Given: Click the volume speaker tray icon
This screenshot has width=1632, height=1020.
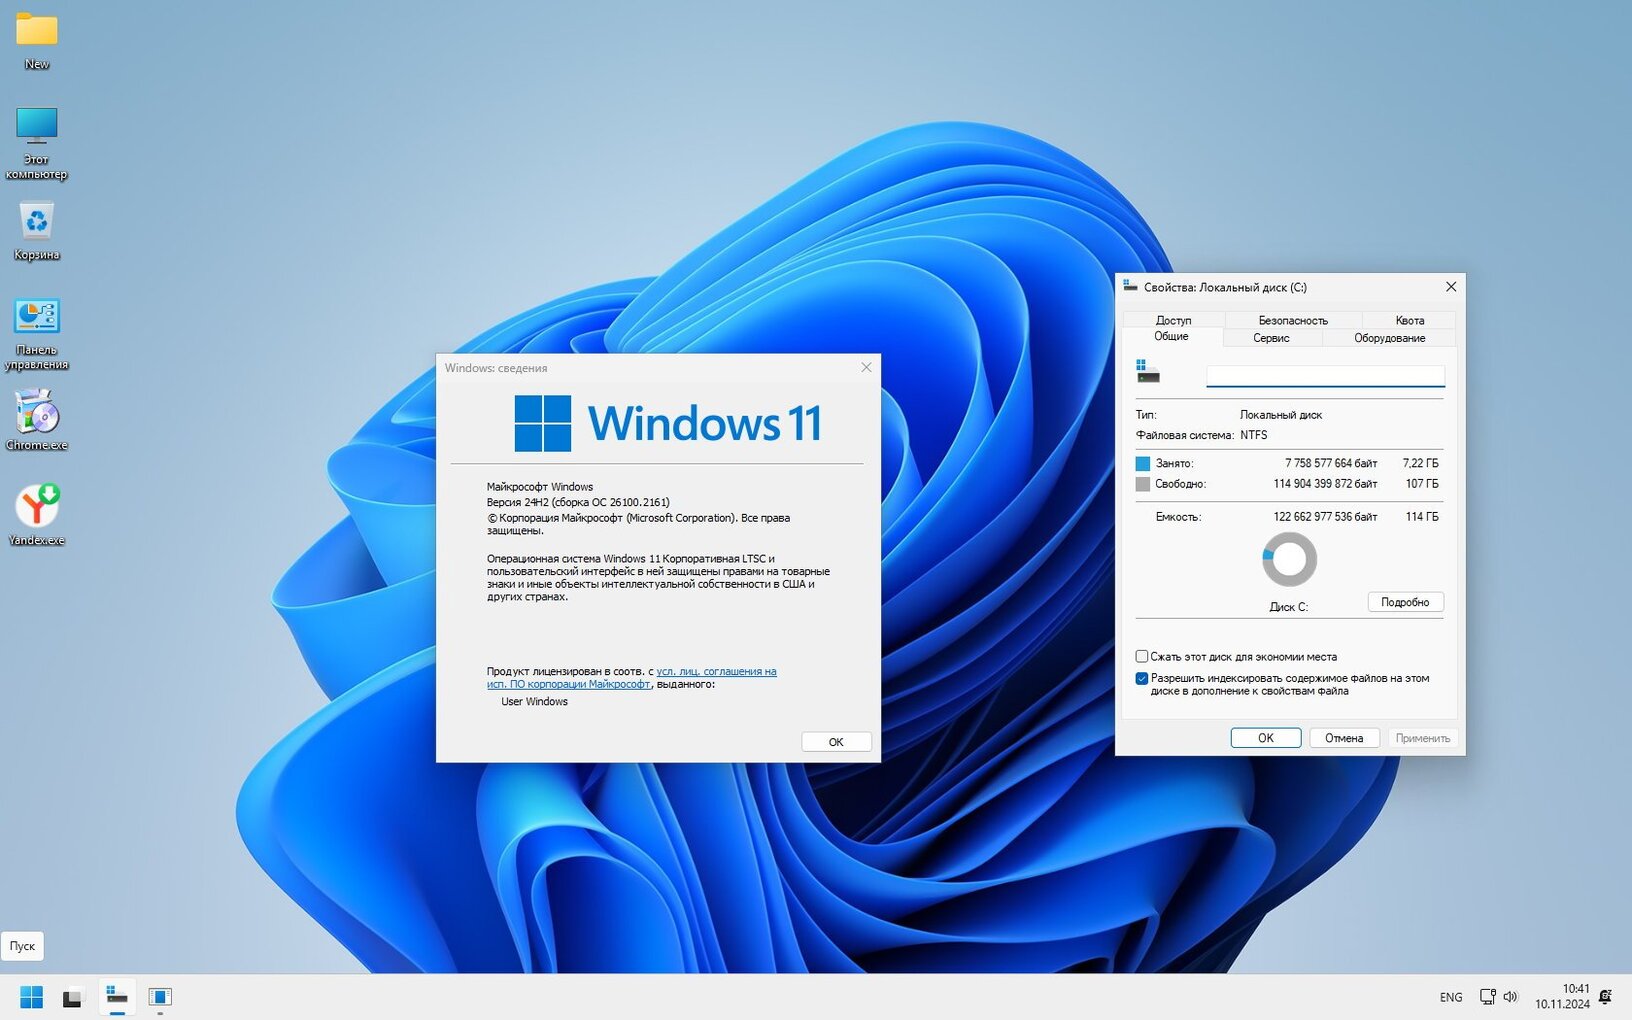Looking at the screenshot, I should [x=1510, y=997].
